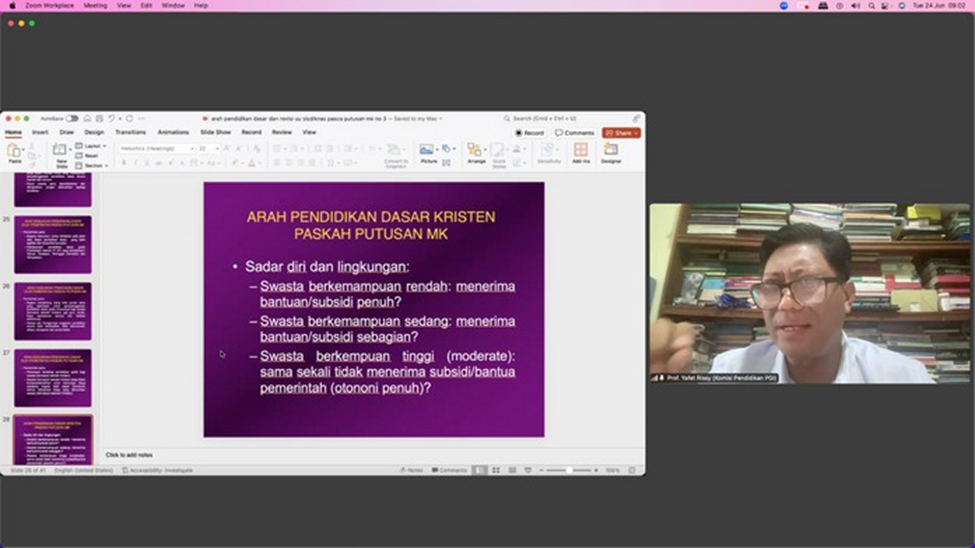Open the Insert ribbon tab

point(40,132)
